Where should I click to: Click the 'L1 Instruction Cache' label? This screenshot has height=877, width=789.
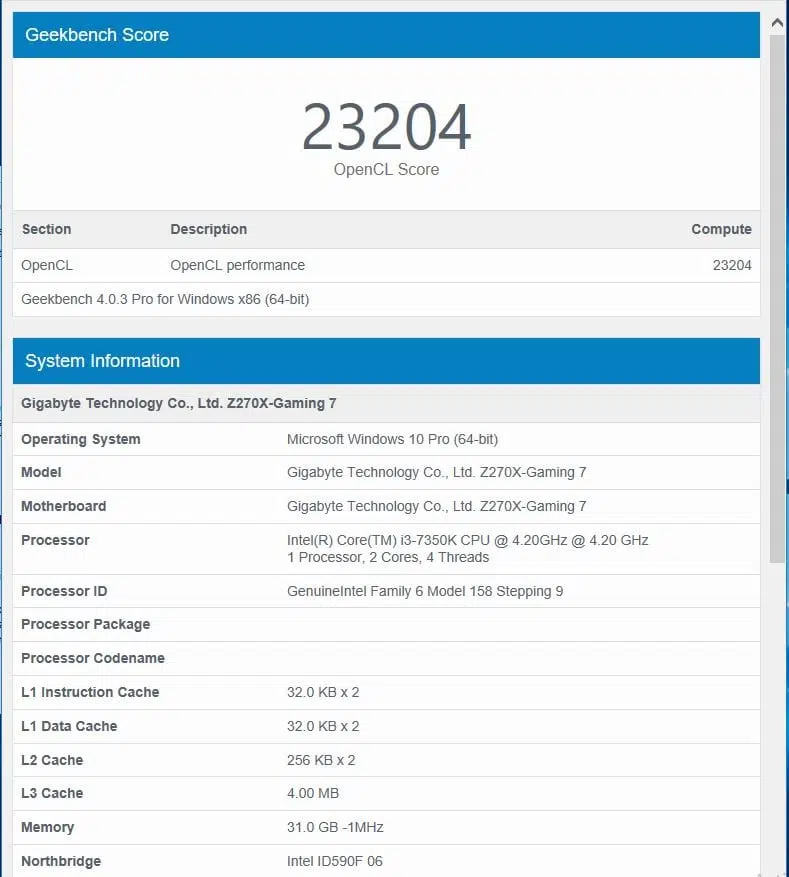pos(90,692)
